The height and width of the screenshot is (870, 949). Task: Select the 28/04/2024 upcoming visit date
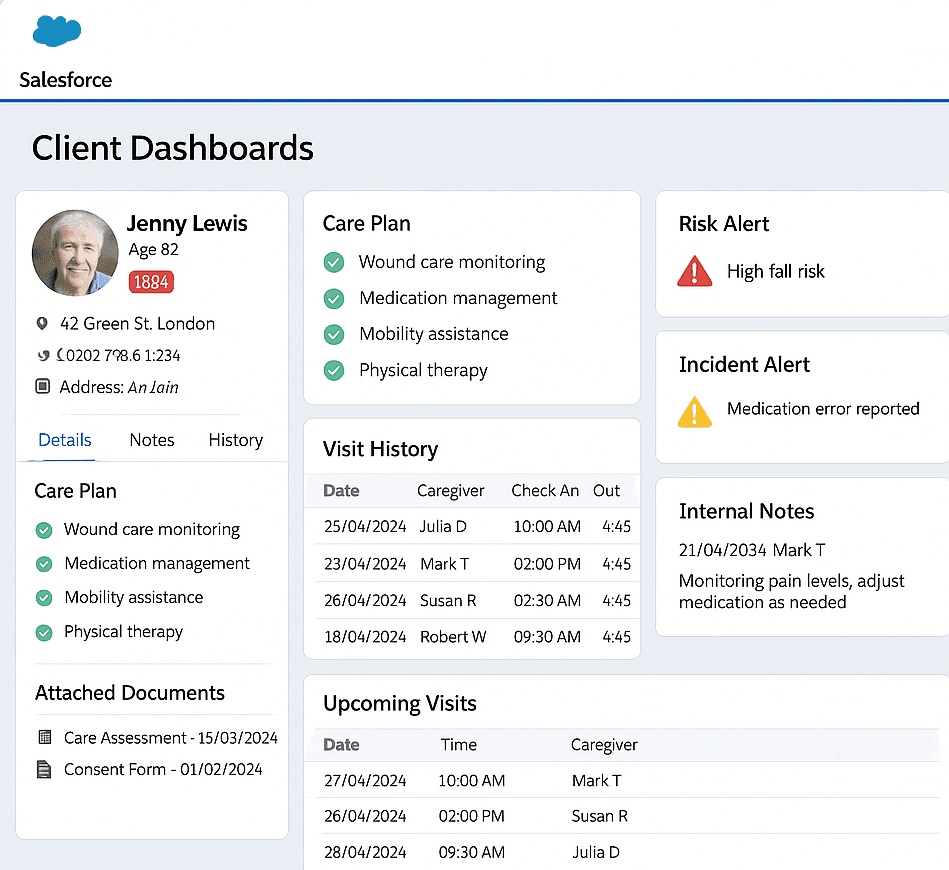point(365,852)
